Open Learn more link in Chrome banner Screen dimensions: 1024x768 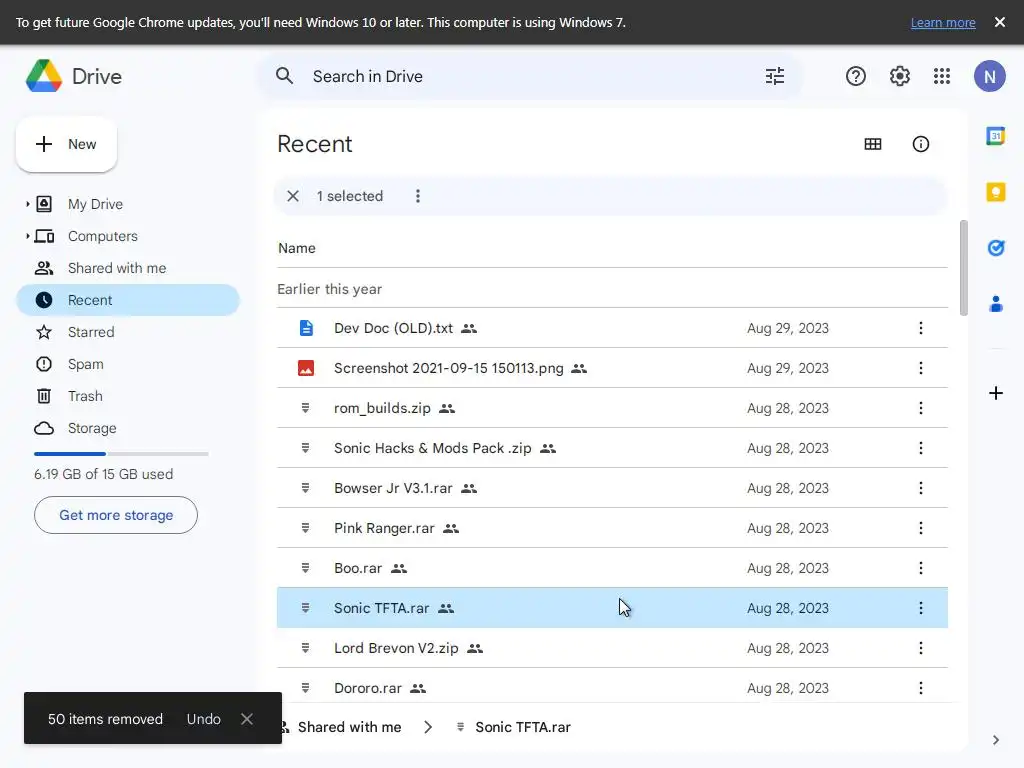942,23
